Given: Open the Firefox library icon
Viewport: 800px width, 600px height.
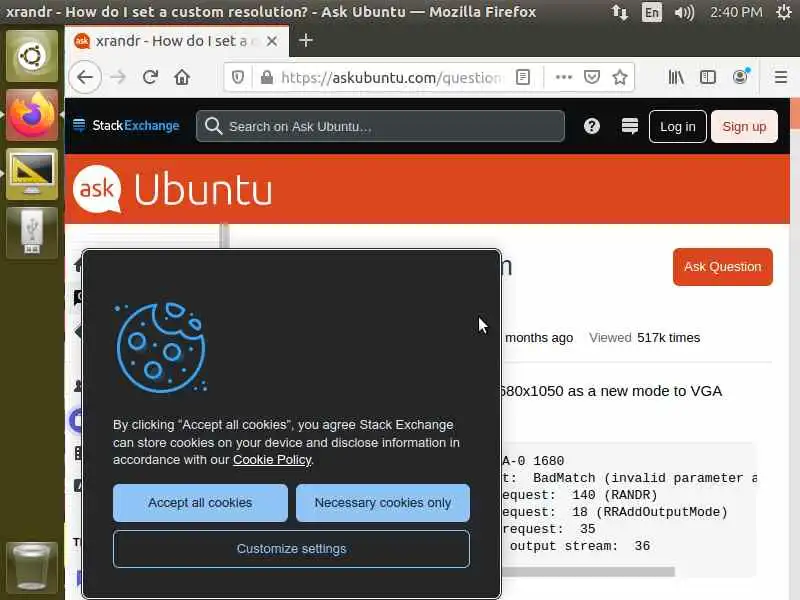Looking at the screenshot, I should point(676,77).
